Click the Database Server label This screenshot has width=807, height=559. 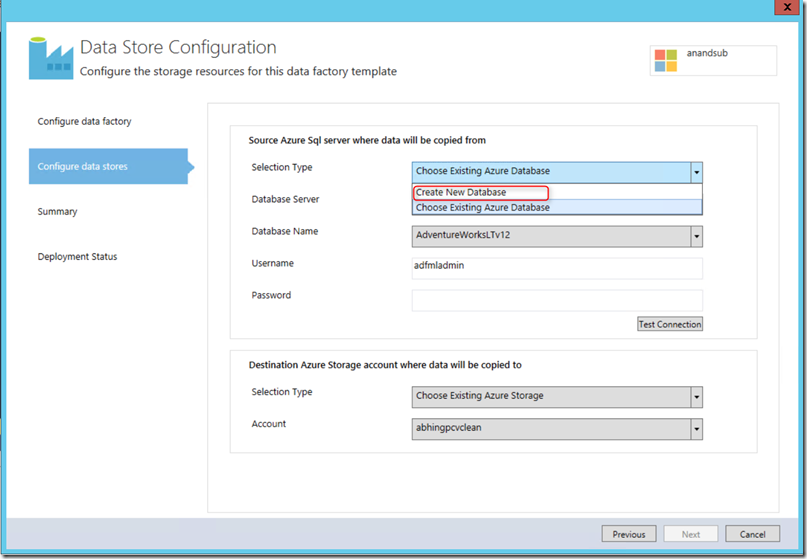[285, 199]
